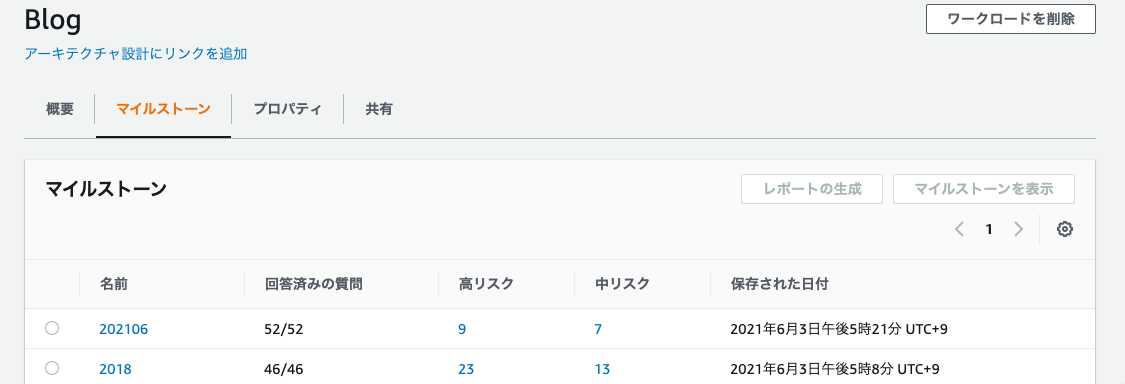Click the マイルストーンを表示 button

pyautogui.click(x=984, y=189)
